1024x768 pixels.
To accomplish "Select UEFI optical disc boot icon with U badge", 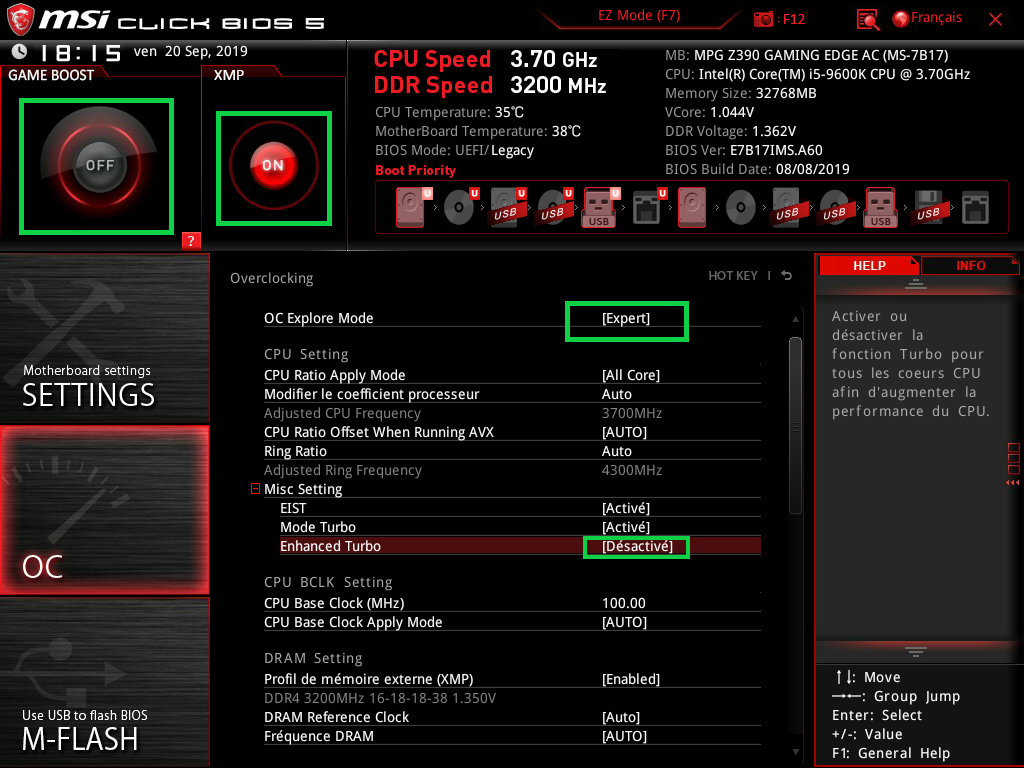I will tap(460, 208).
